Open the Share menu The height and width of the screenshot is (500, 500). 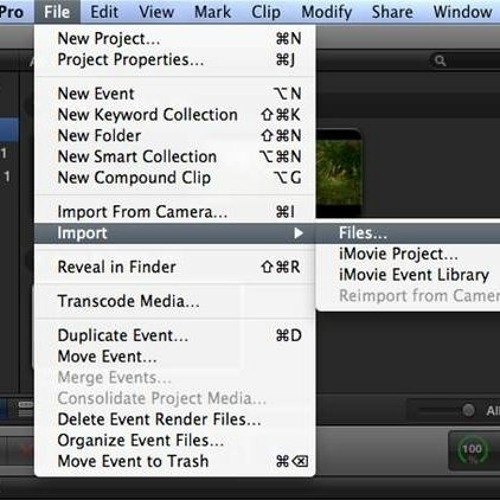point(392,12)
